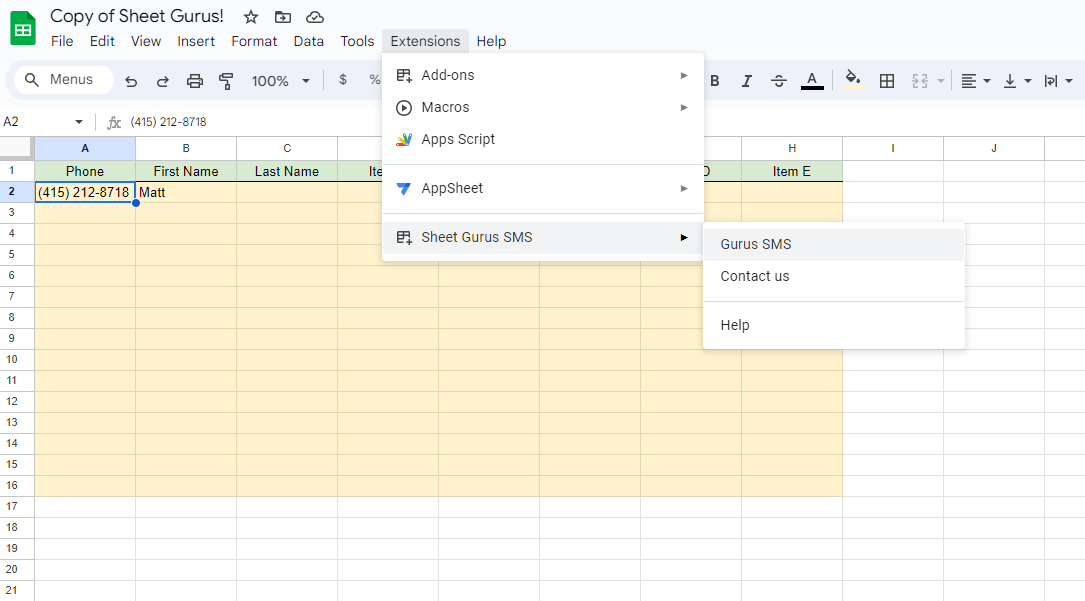Click the merge cells icon
This screenshot has height=601, width=1085.
click(x=920, y=81)
